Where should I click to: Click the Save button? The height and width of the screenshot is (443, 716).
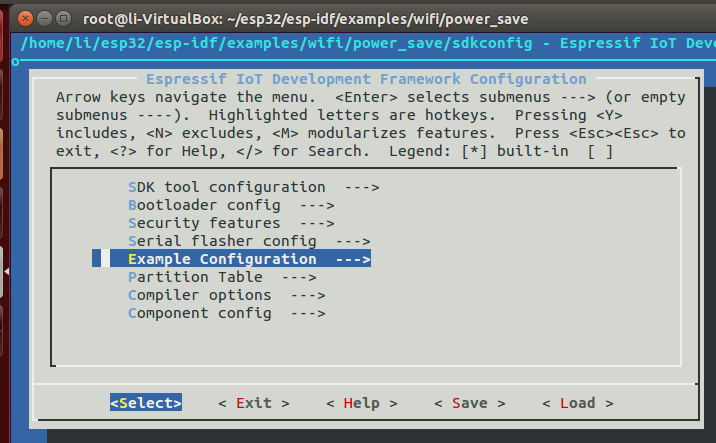click(x=470, y=403)
